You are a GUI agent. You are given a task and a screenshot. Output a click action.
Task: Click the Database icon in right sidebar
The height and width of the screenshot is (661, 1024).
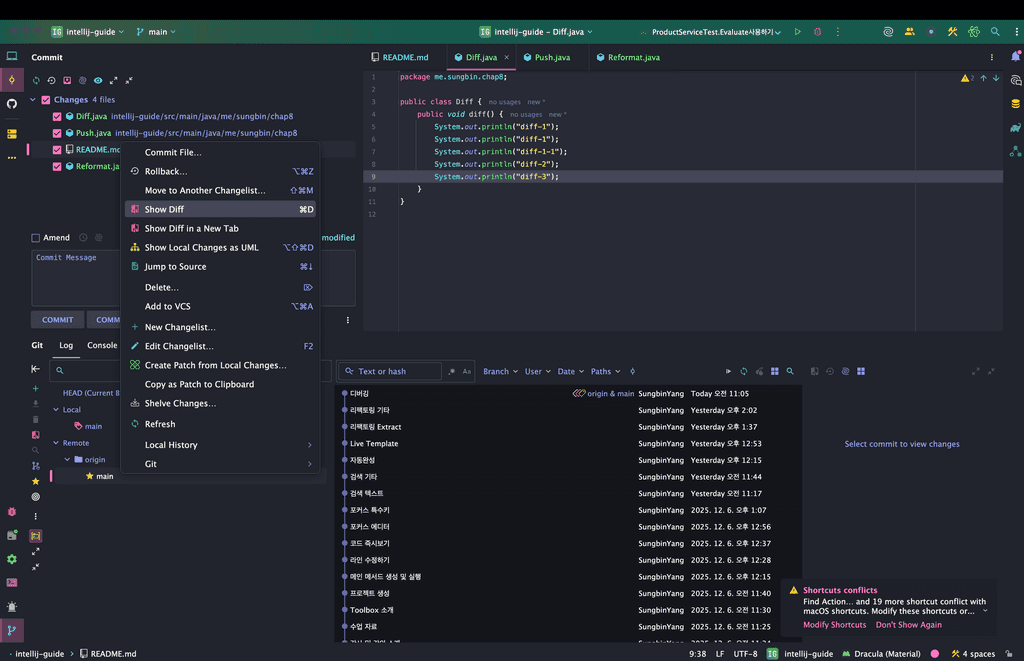[x=1015, y=103]
